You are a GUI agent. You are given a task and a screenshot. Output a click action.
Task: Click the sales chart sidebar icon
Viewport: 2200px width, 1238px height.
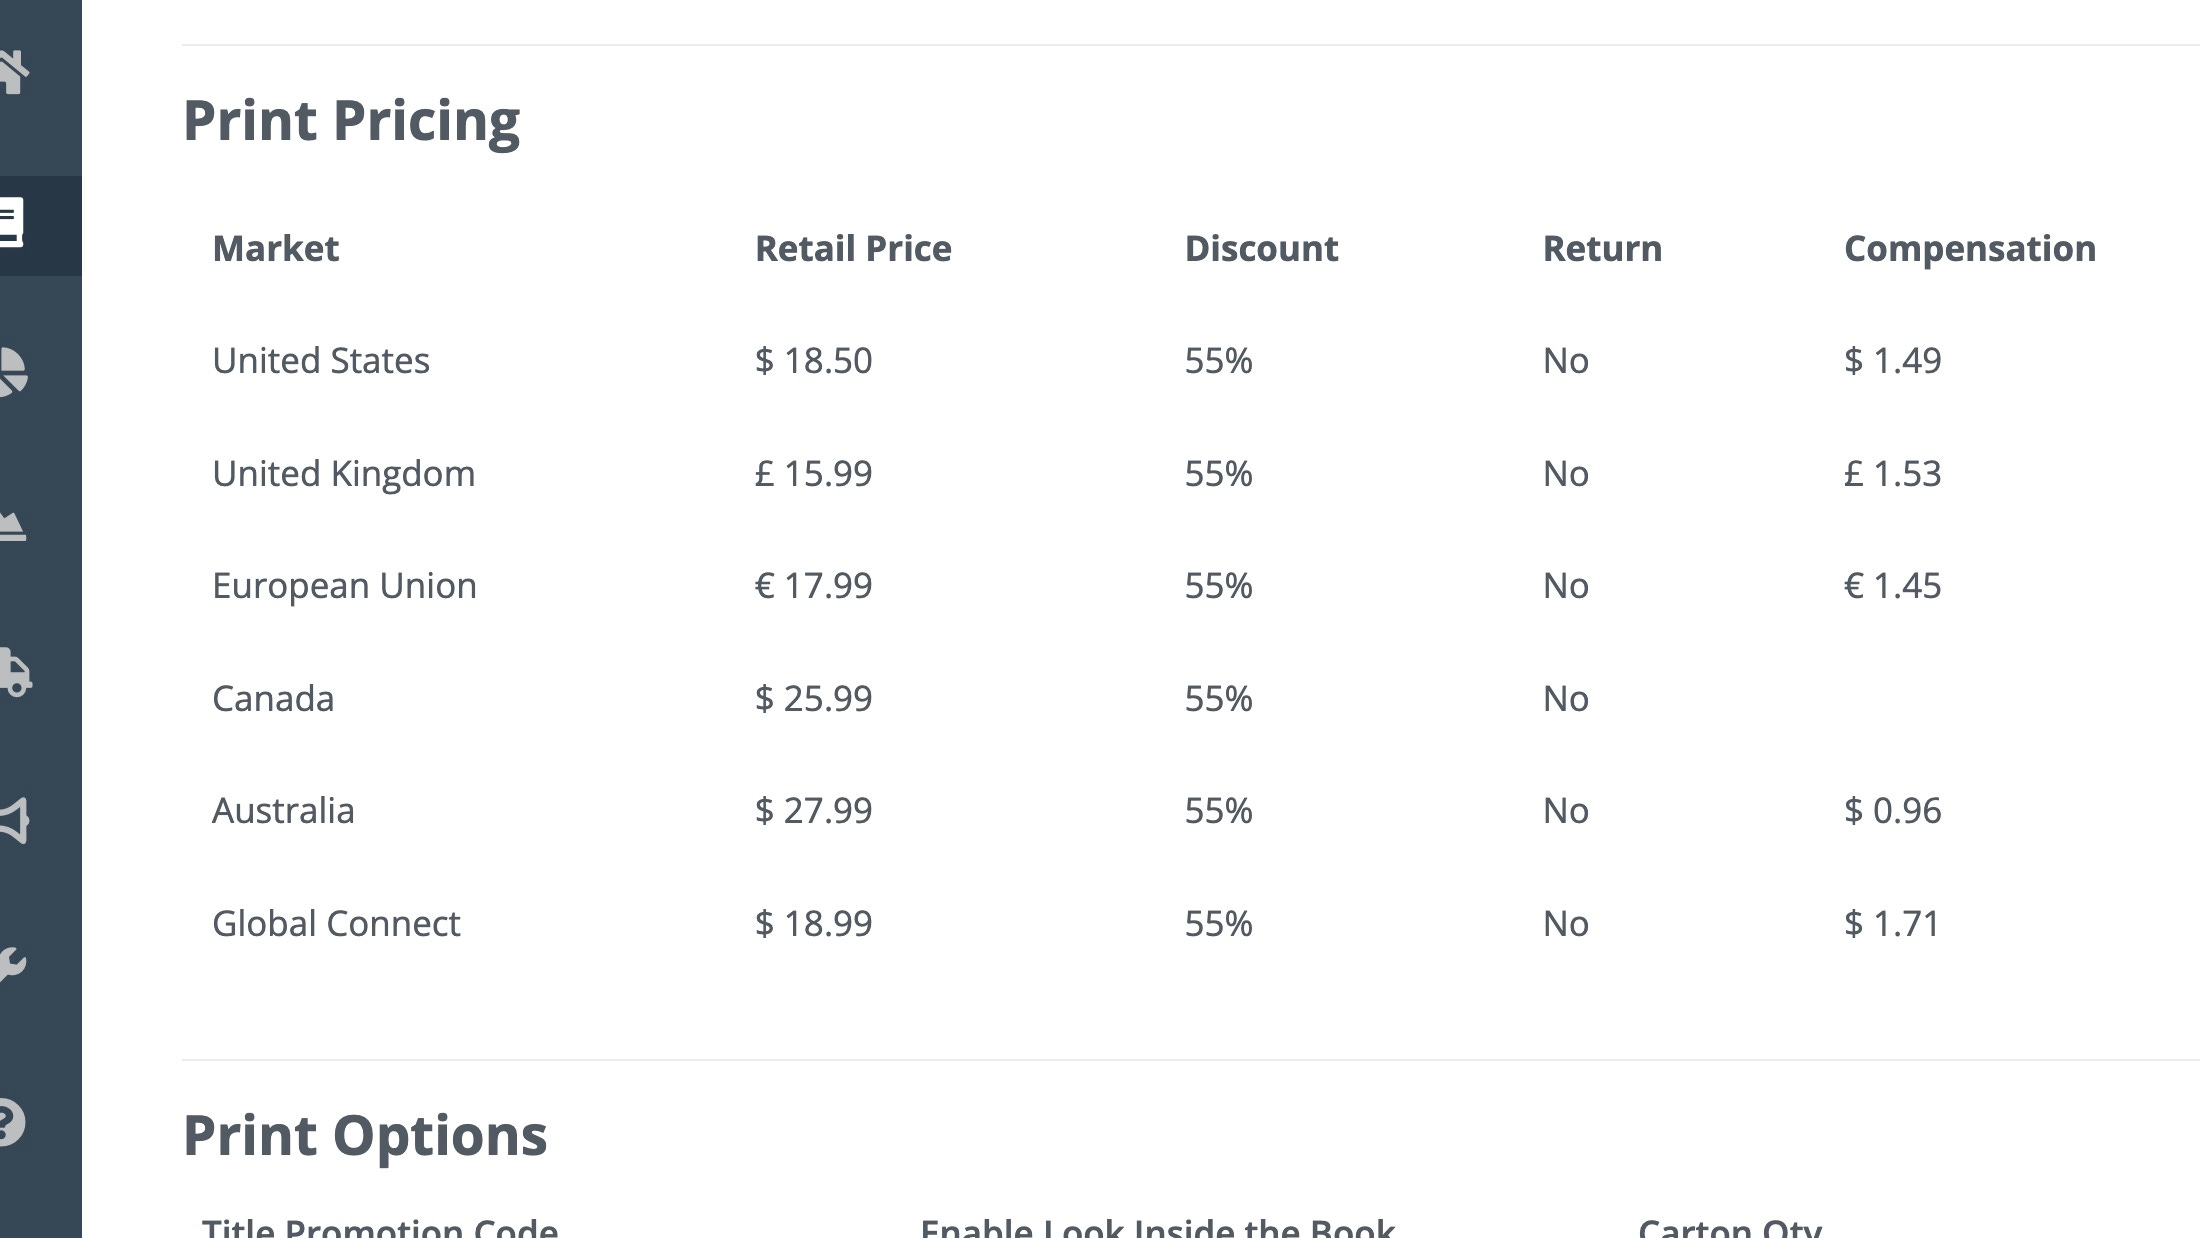click(12, 524)
